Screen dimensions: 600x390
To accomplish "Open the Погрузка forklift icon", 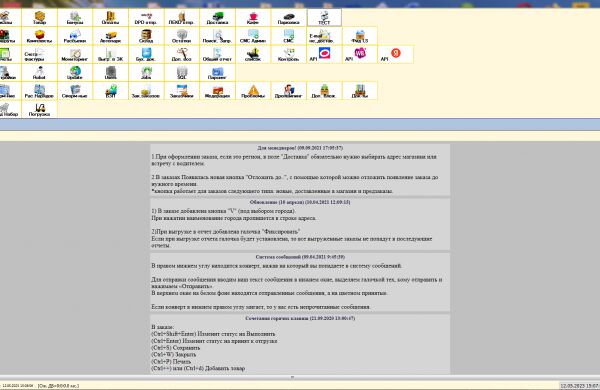I will 39,109.
